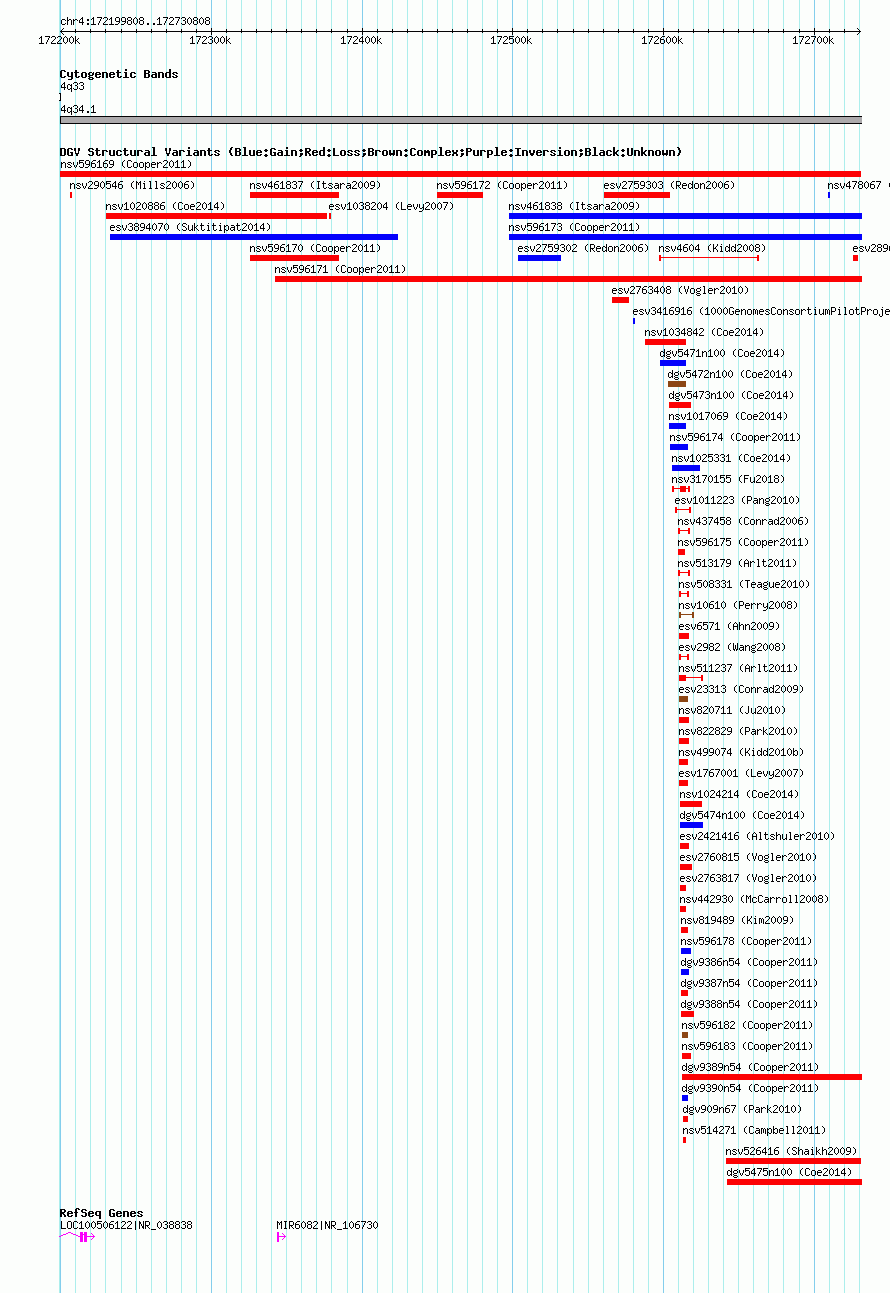The height and width of the screenshot is (1293, 890).
Task: Select the nsv442930 (McCarroll2008) label
Action: point(754,899)
